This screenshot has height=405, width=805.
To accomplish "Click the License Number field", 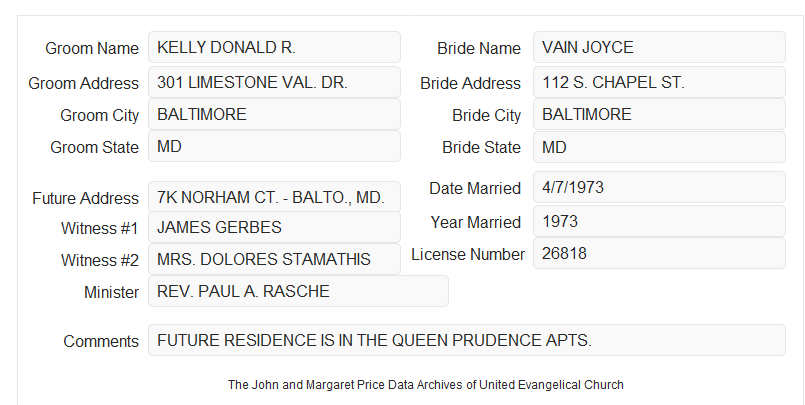I will [x=659, y=253].
